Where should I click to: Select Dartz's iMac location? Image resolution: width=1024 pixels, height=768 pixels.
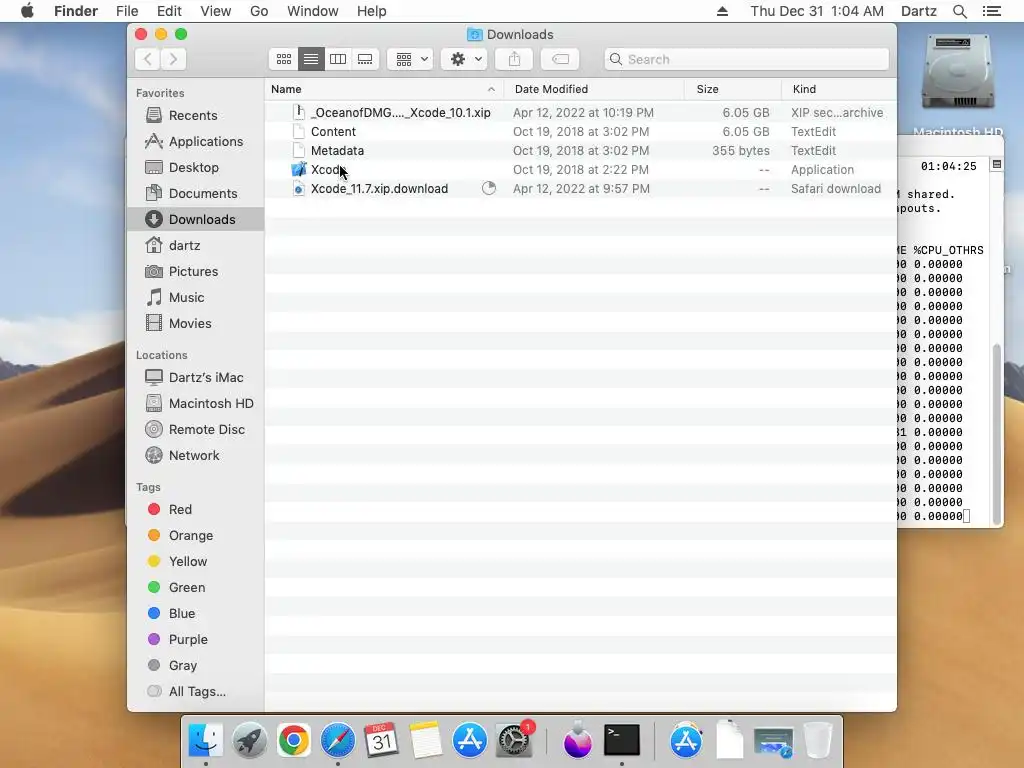coord(194,378)
